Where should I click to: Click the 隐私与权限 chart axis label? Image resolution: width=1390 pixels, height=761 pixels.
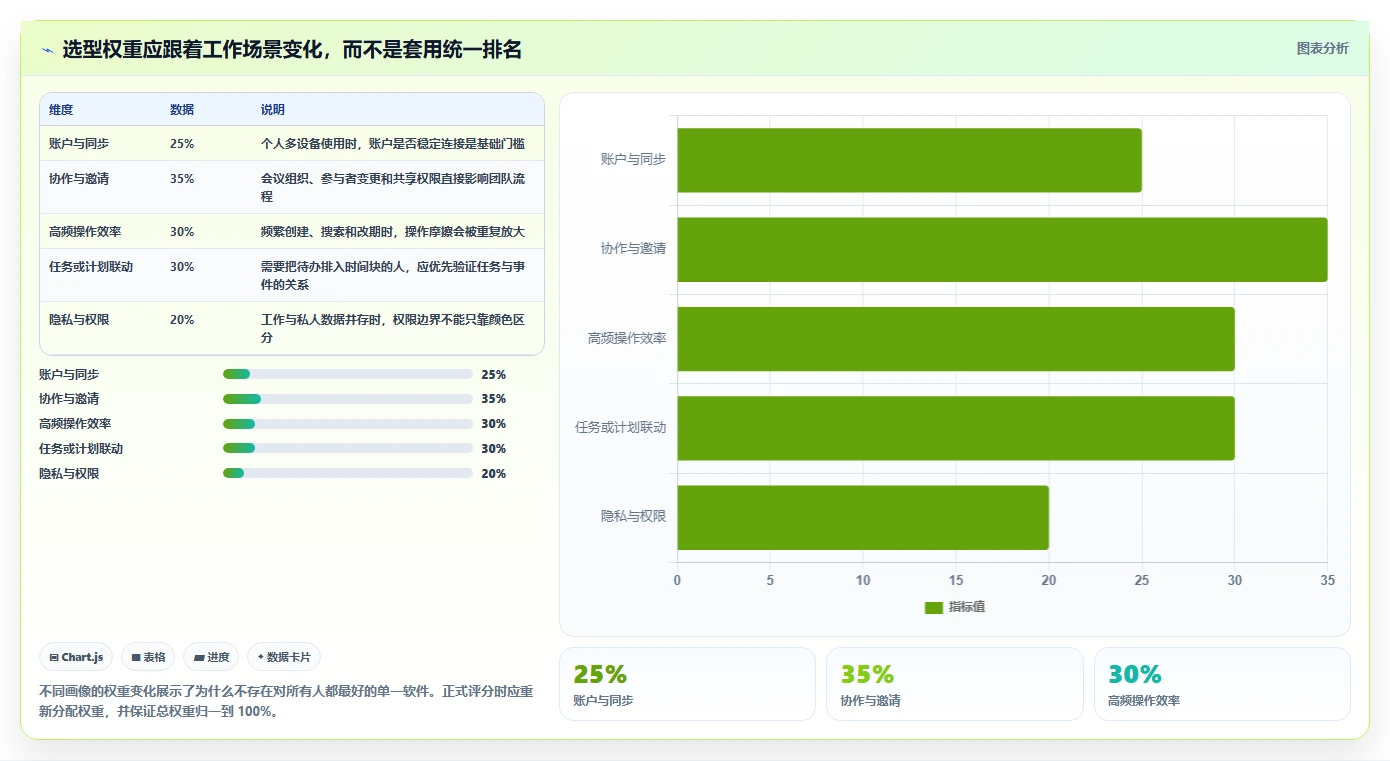633,516
